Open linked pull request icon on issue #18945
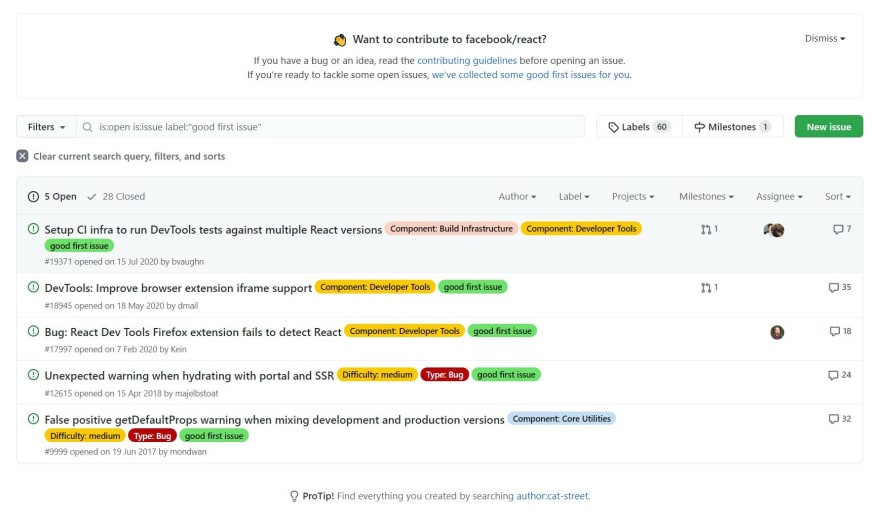 (706, 287)
